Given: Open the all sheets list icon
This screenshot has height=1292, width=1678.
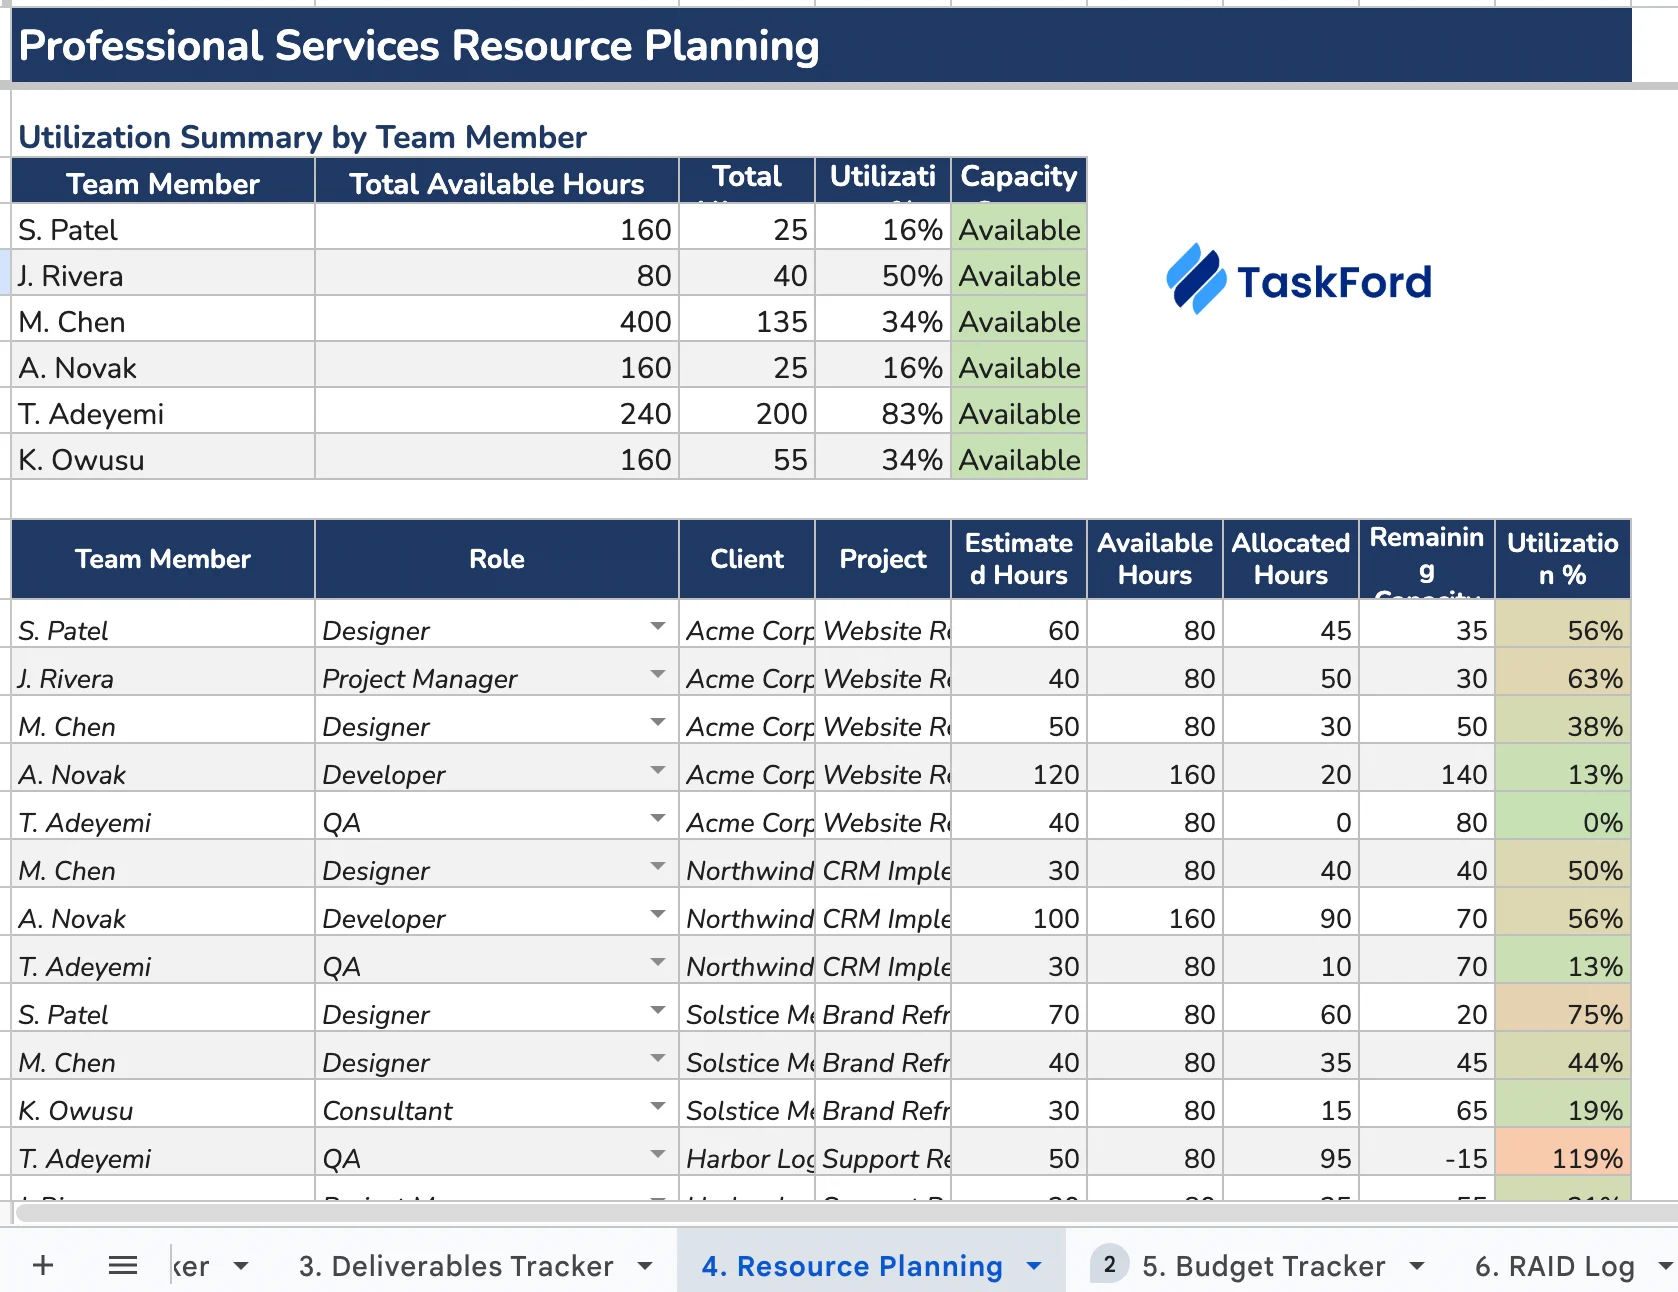Looking at the screenshot, I should point(123,1265).
